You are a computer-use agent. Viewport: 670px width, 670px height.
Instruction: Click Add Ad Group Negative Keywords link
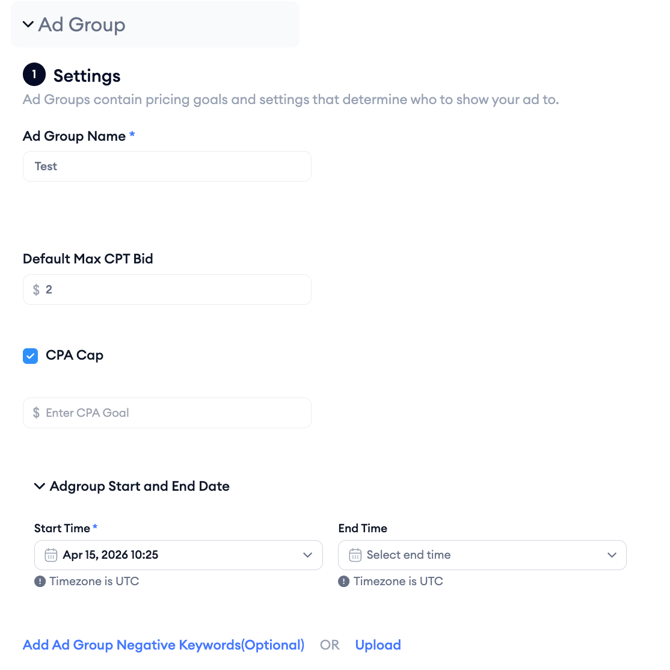pyautogui.click(x=163, y=645)
